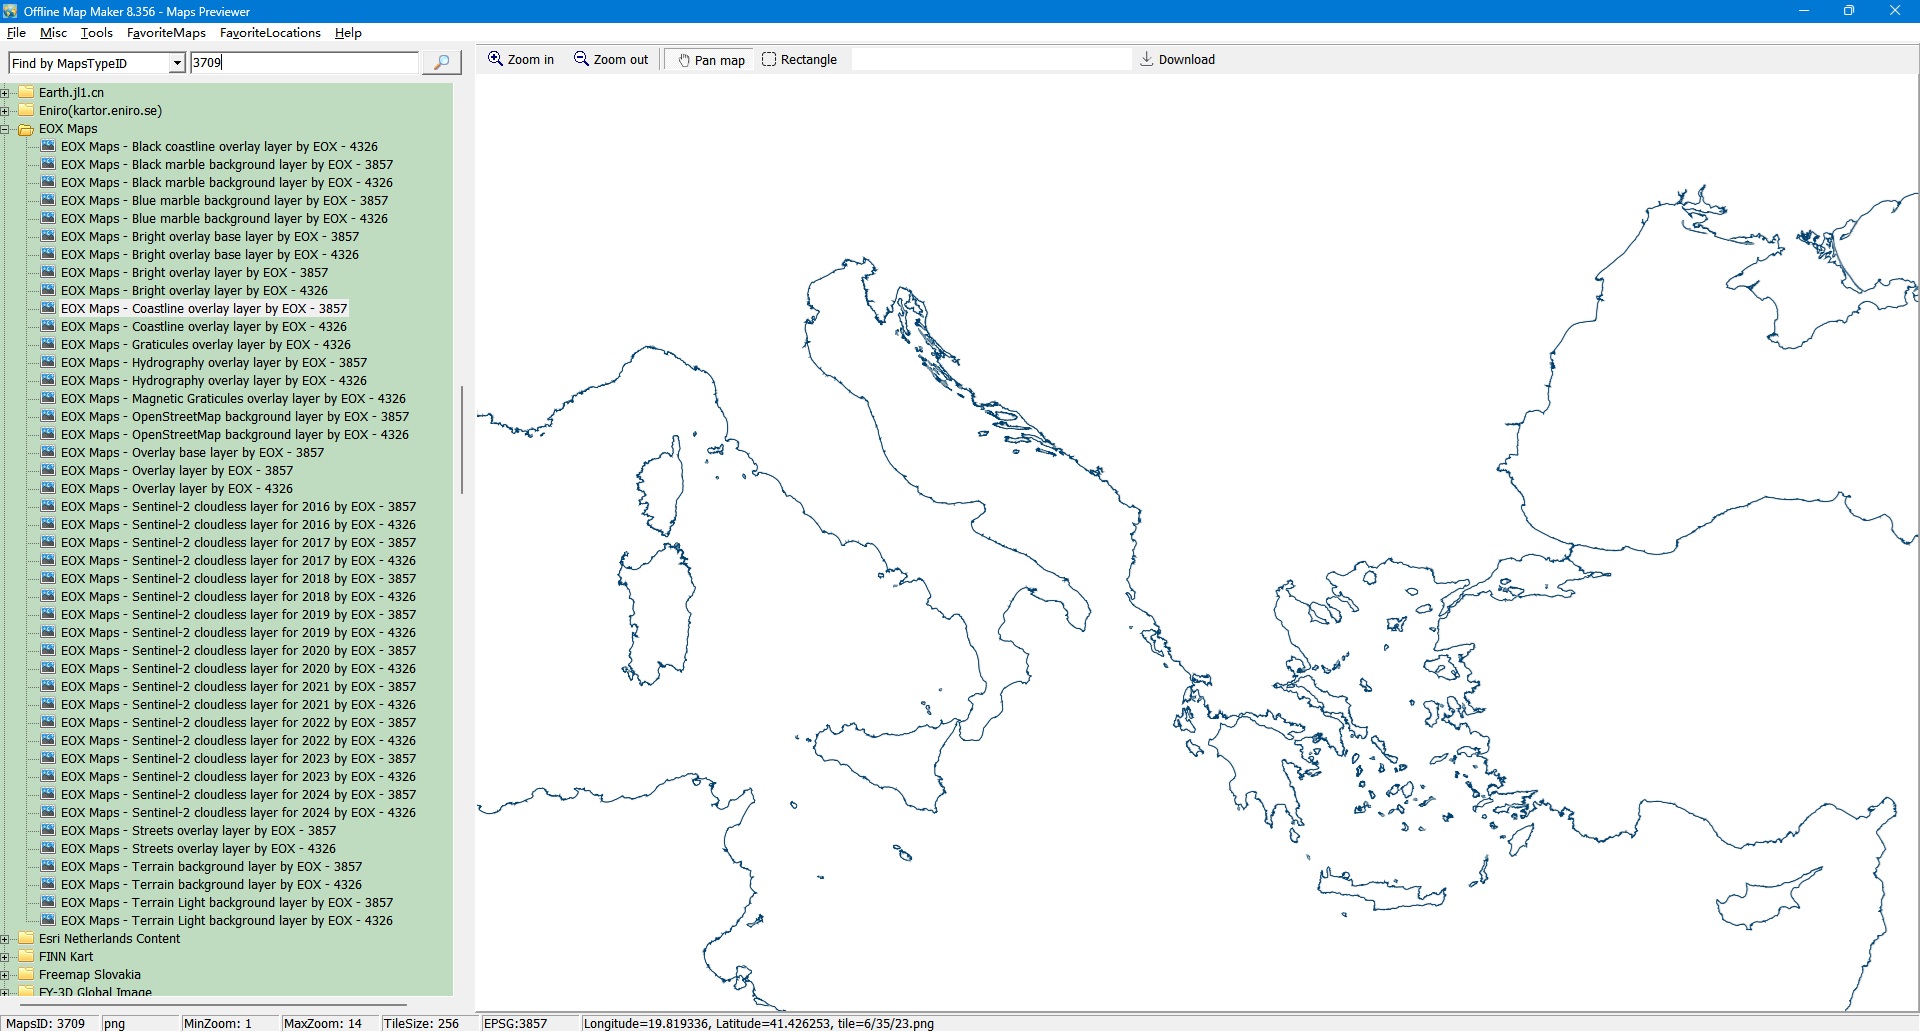Viewport: 1920px width, 1032px height.
Task: Expand the Esri Netherlands Content node
Action: click(x=5, y=939)
